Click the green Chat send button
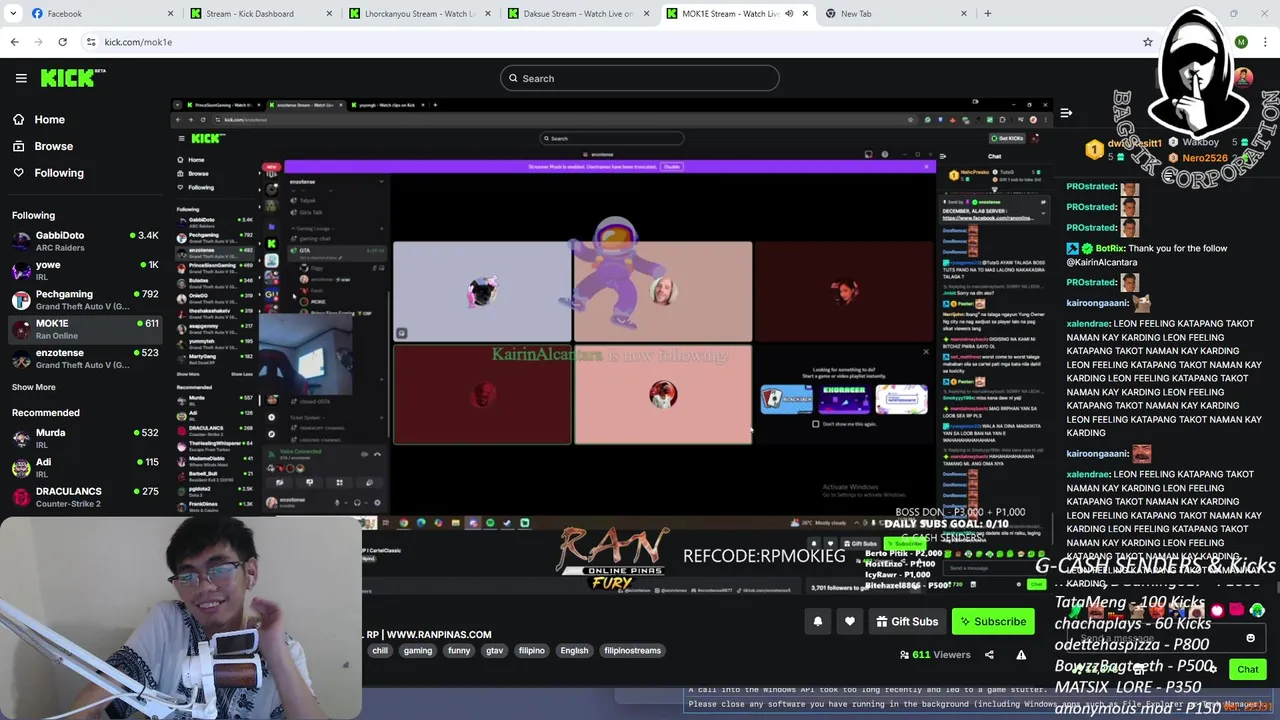1280x720 pixels. 1248,669
